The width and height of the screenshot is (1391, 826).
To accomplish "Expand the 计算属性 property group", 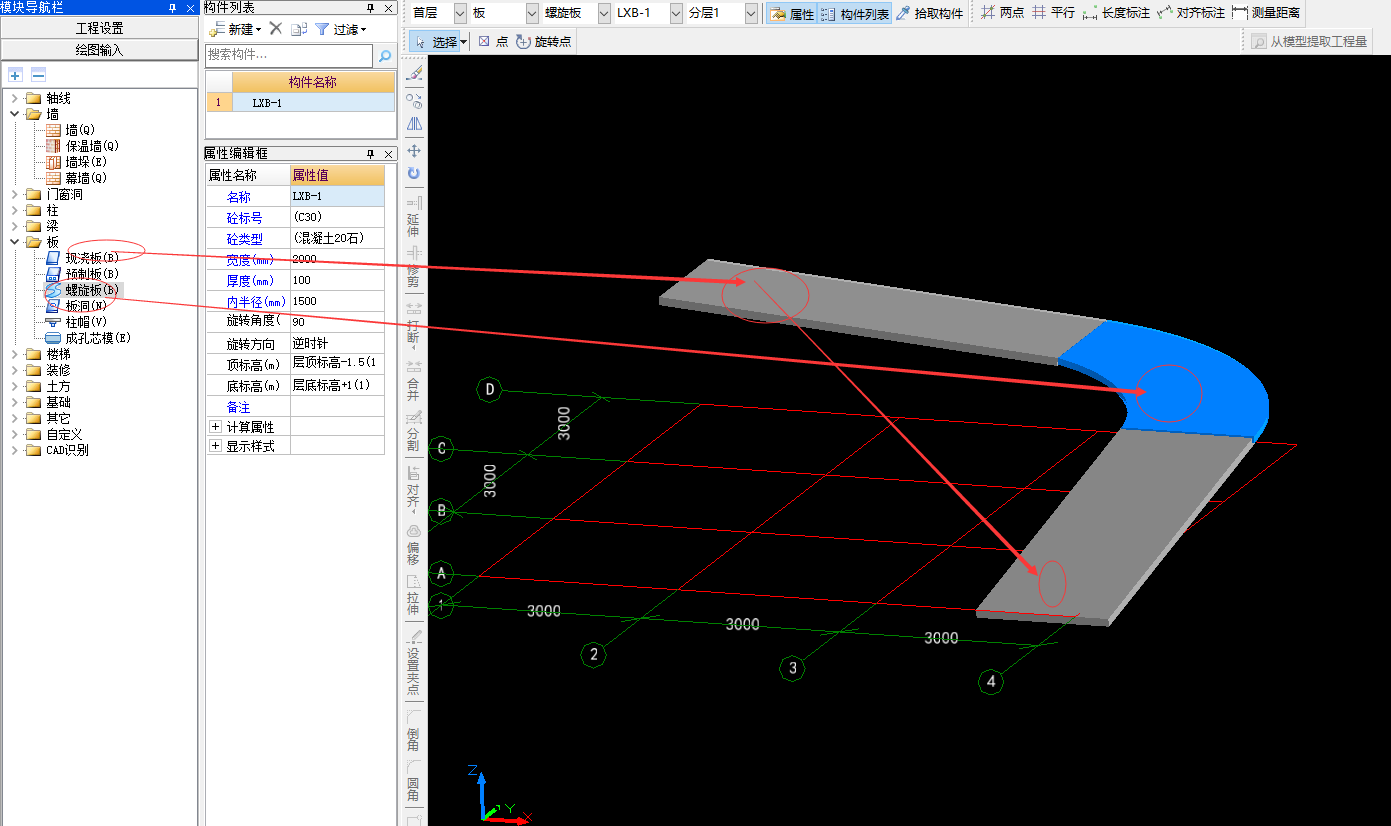I will pyautogui.click(x=215, y=427).
